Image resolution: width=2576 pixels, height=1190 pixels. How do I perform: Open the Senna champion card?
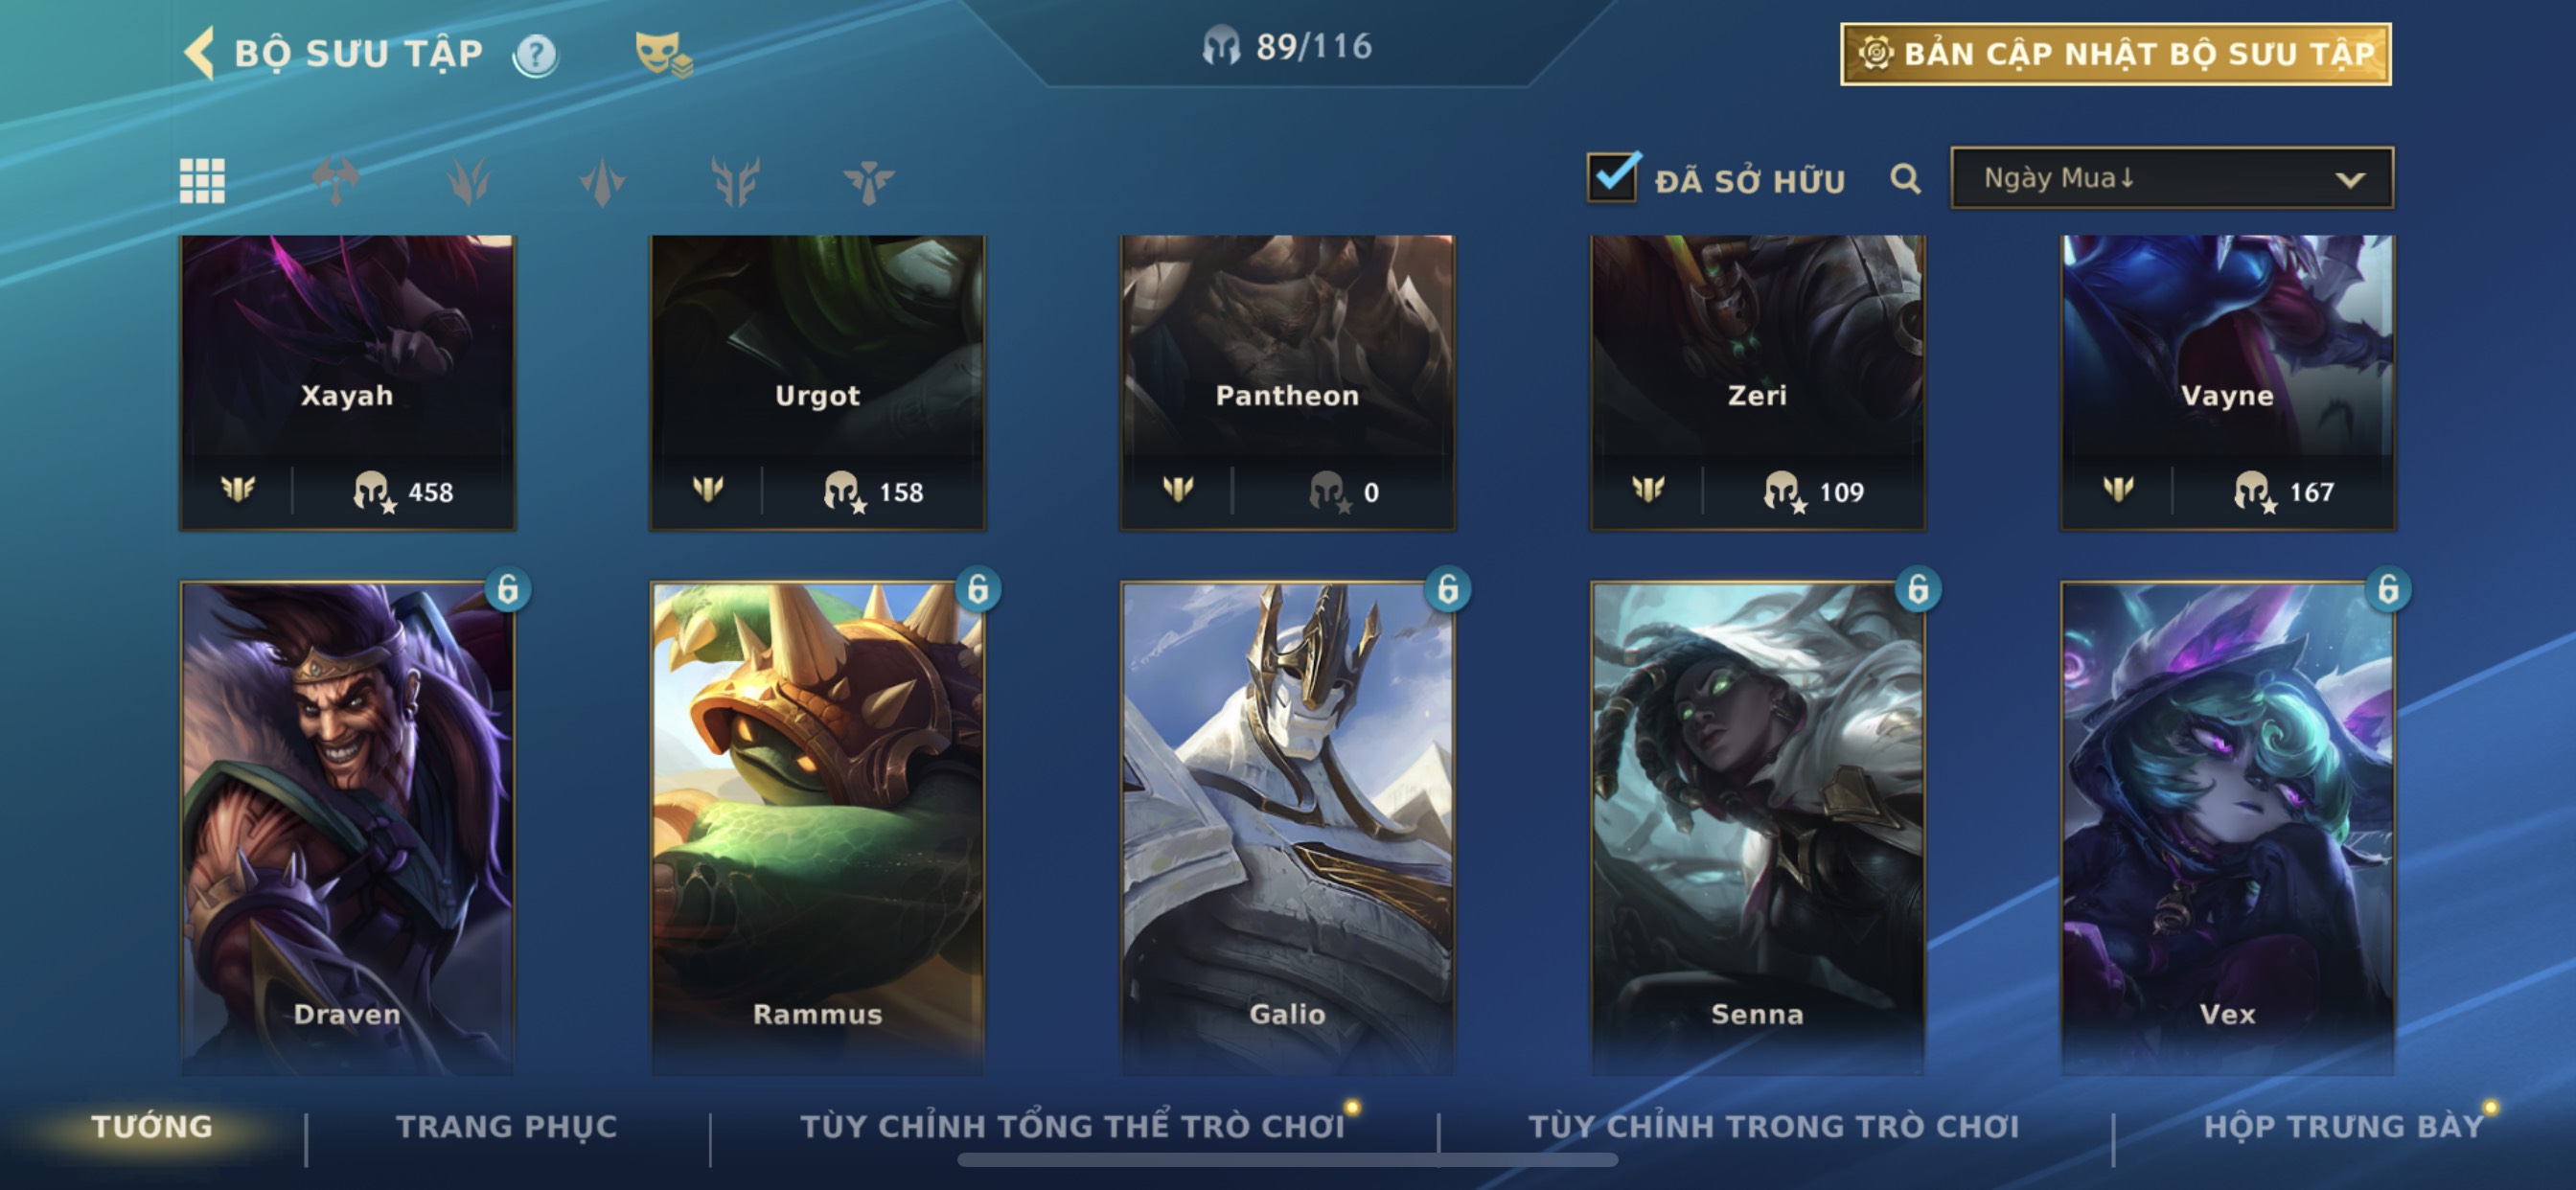point(1757,828)
